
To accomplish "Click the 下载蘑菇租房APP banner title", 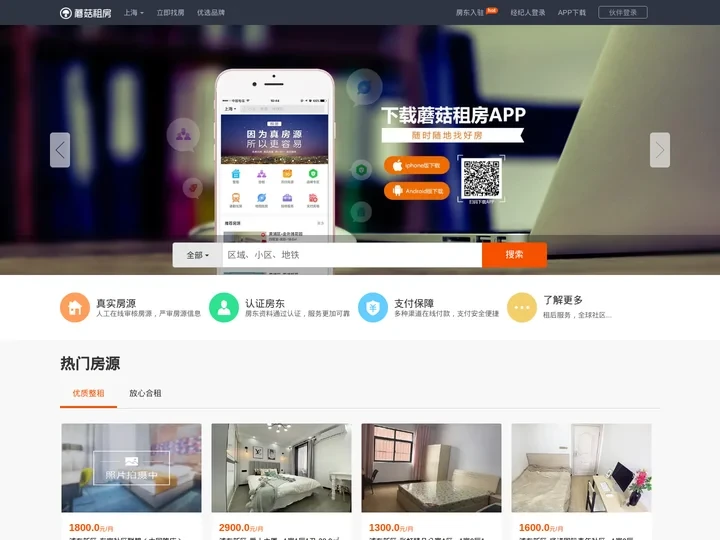I will 453,115.
